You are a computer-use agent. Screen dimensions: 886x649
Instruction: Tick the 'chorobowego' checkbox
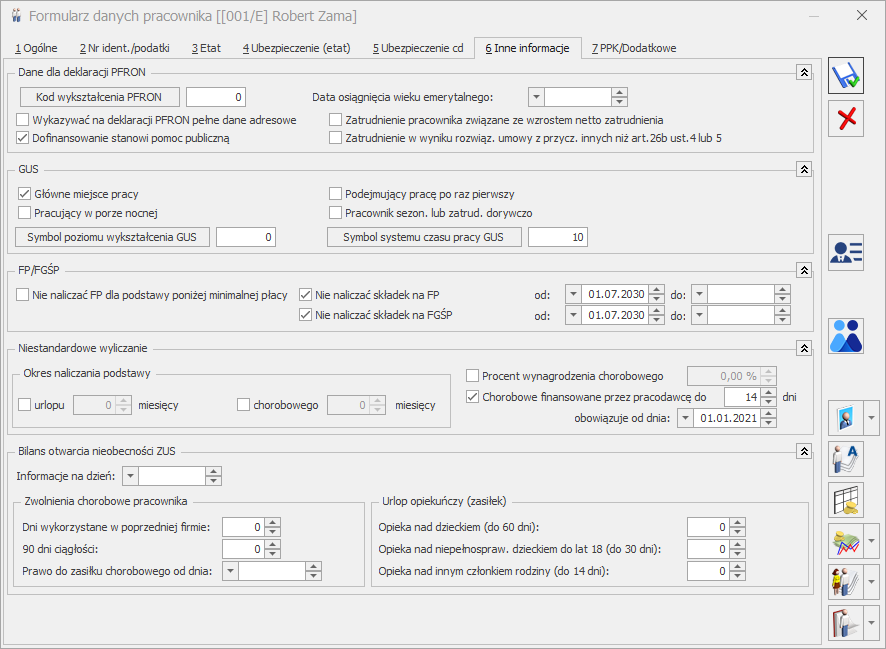click(244, 405)
